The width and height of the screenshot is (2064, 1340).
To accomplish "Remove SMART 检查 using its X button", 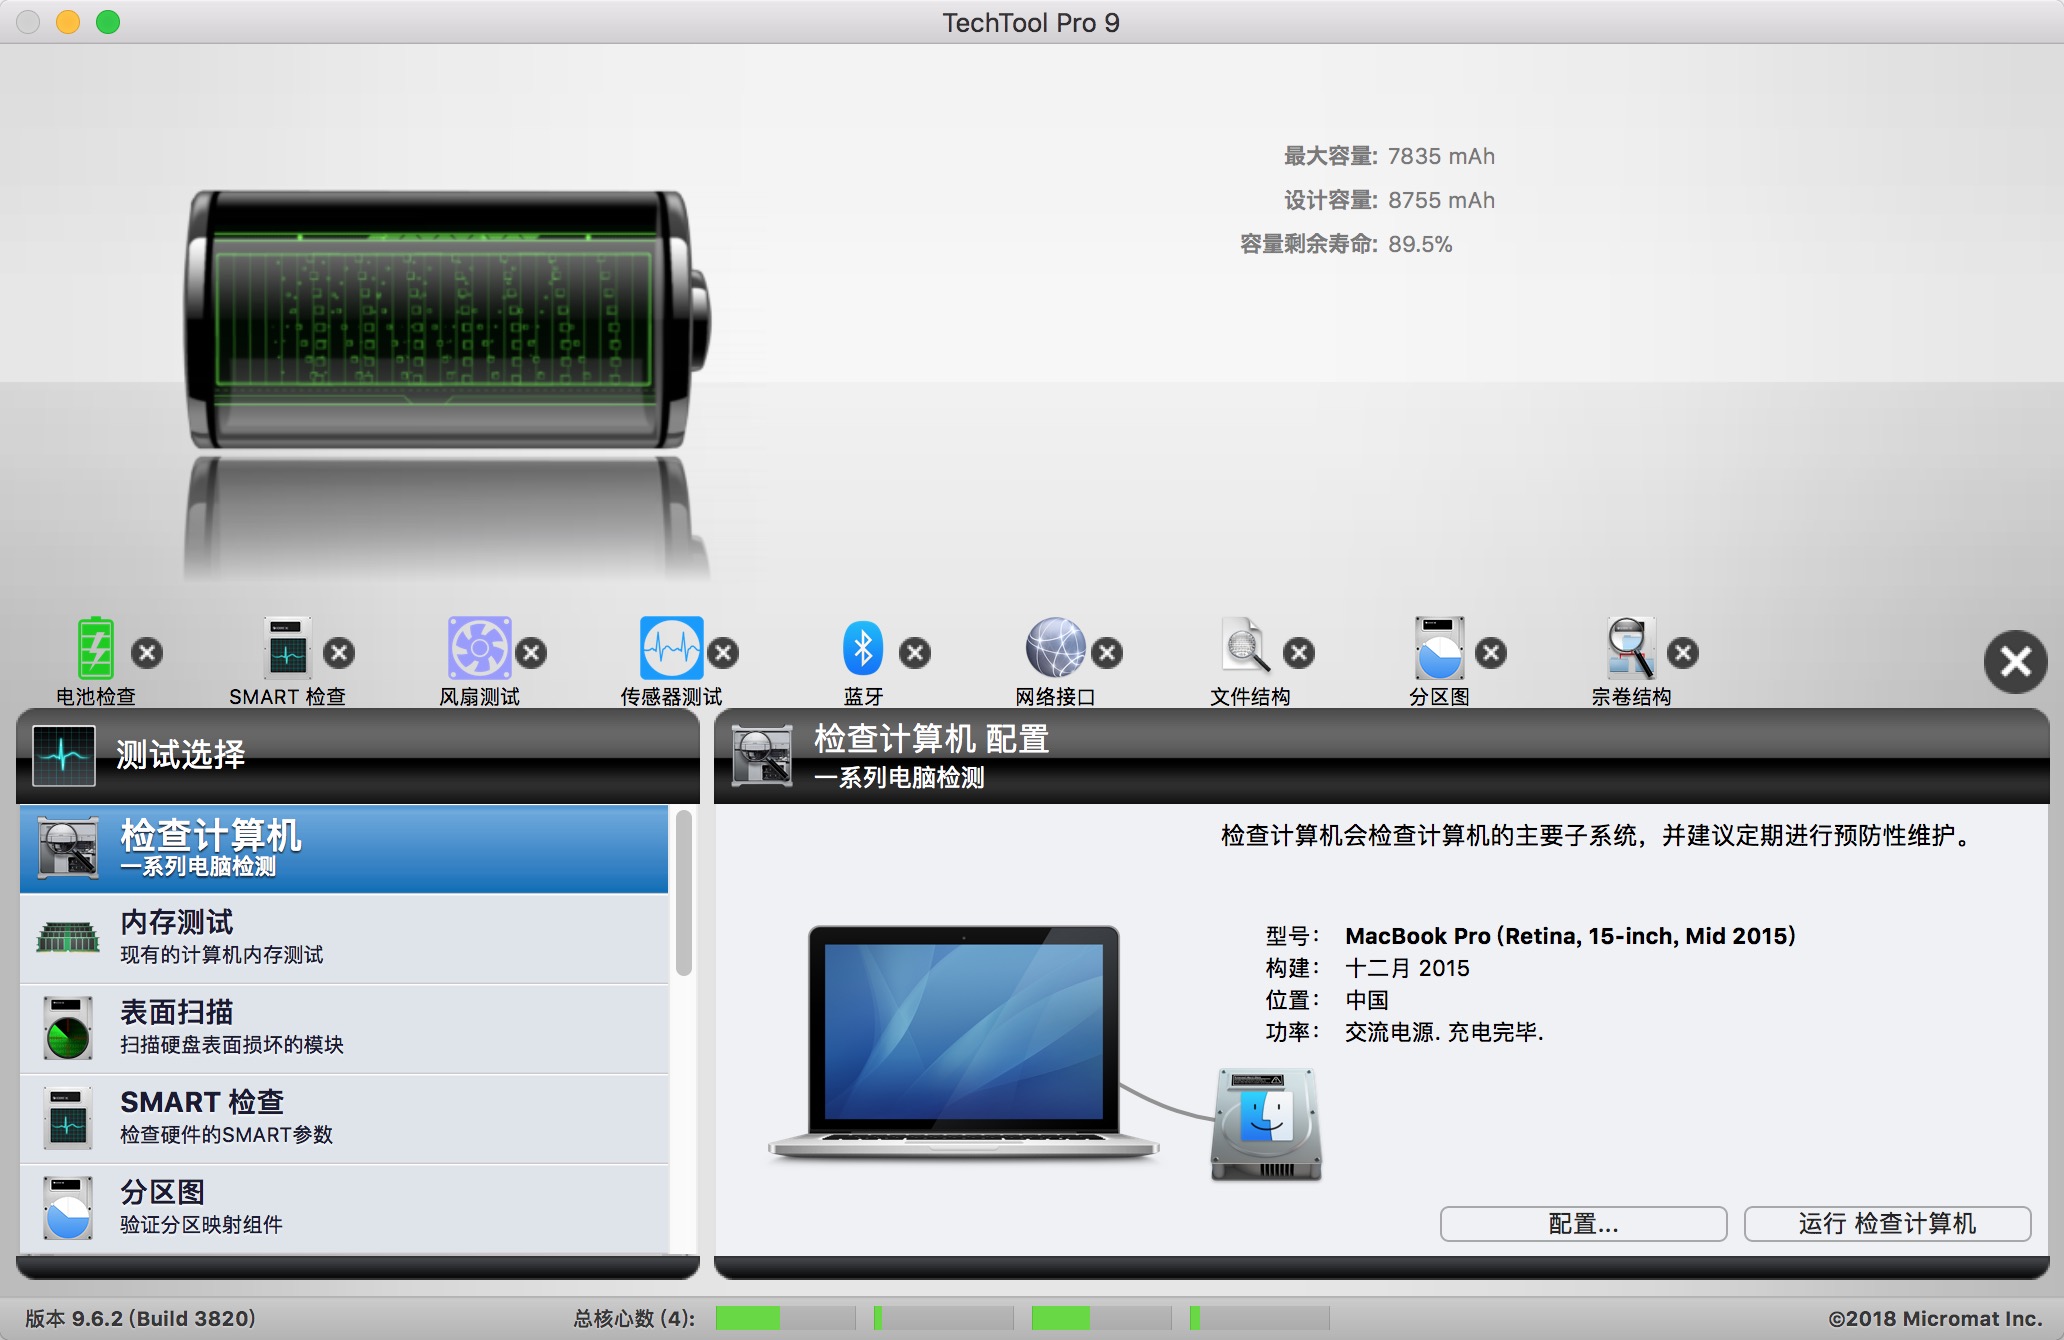I will (x=339, y=653).
